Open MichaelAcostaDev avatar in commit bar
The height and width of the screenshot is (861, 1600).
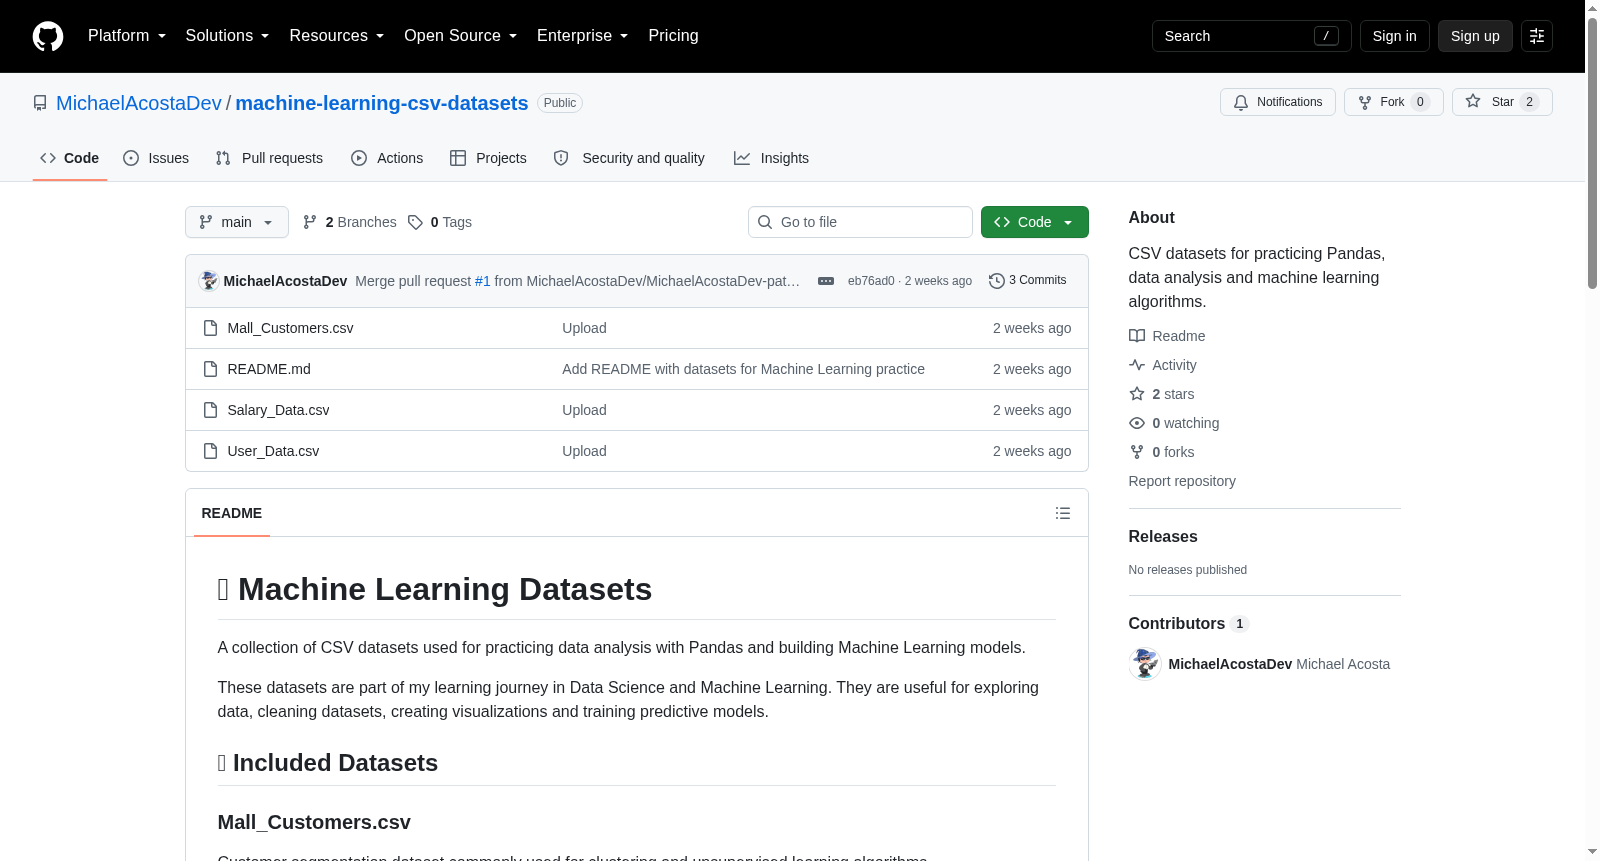[209, 281]
